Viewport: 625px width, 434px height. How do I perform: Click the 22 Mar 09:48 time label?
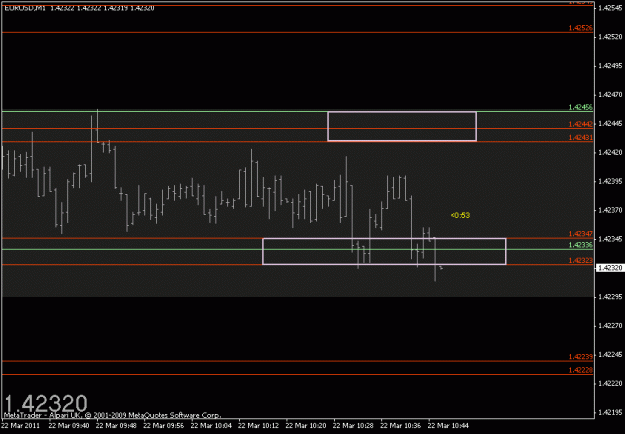116,426
